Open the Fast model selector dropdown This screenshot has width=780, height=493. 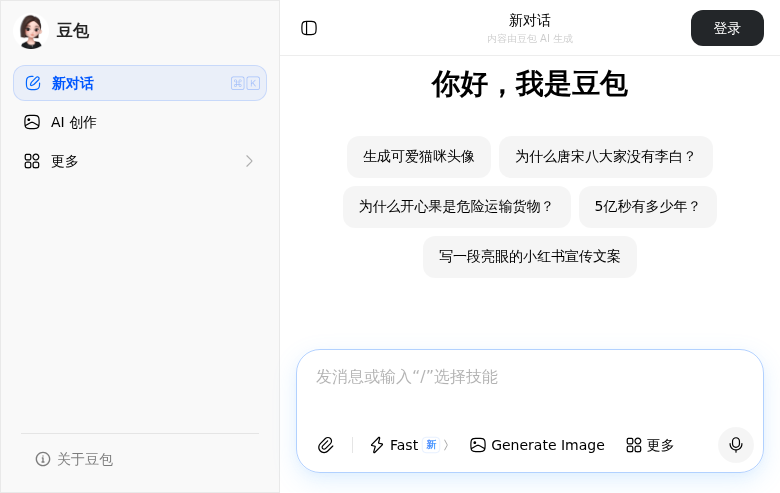pos(410,445)
